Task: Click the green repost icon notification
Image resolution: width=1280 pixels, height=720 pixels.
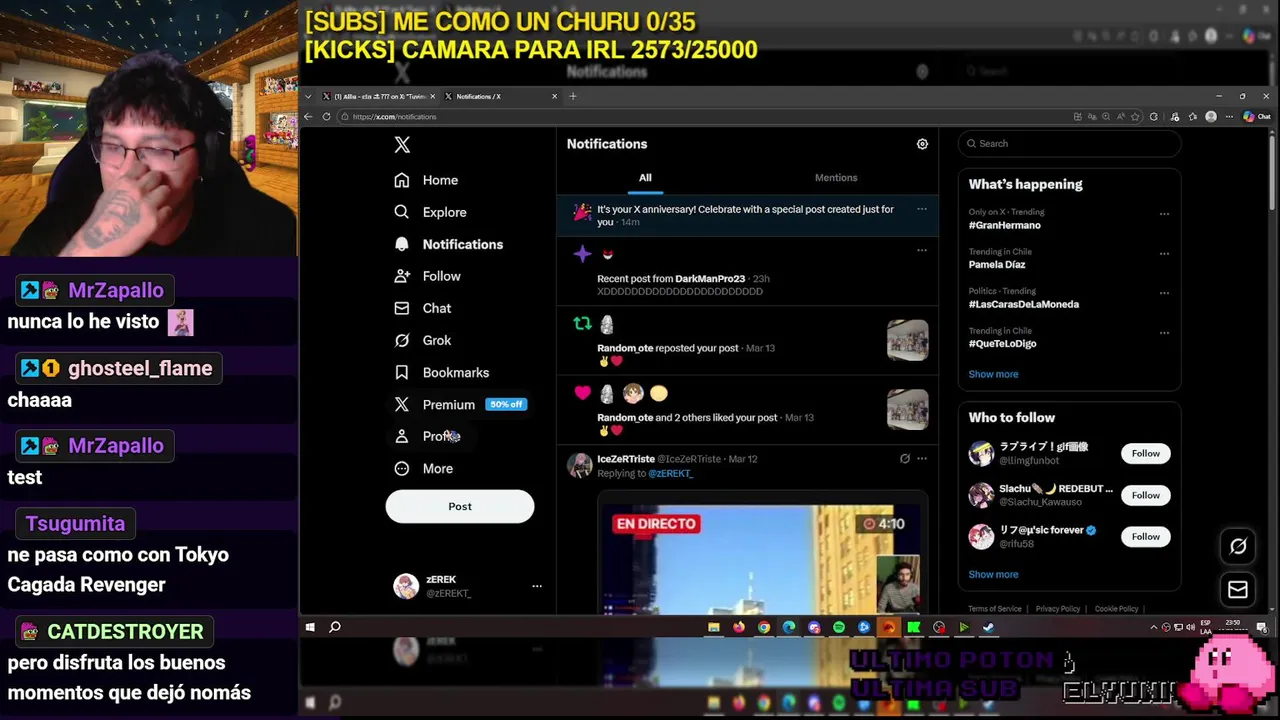Action: click(x=582, y=323)
